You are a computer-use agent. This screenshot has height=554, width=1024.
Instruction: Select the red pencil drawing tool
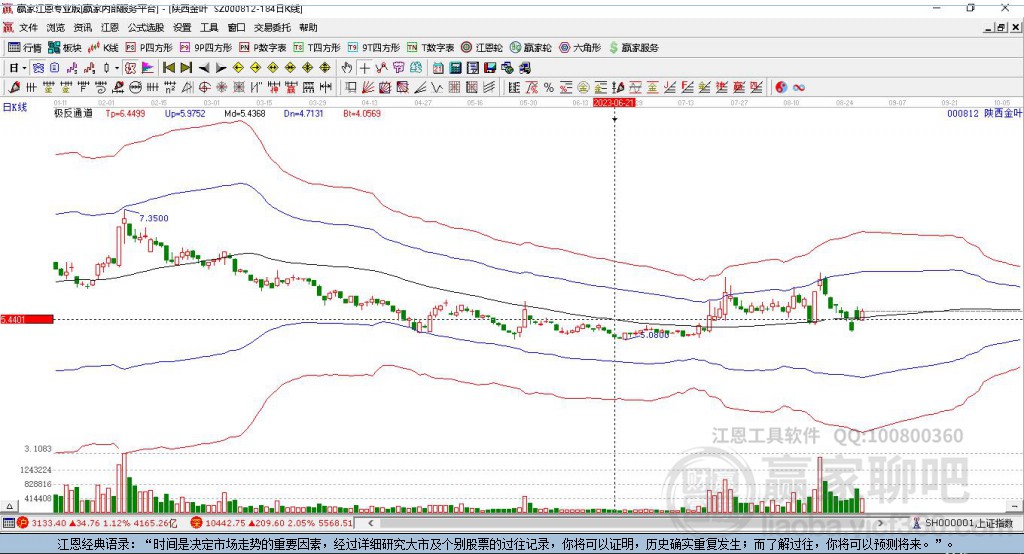14,87
